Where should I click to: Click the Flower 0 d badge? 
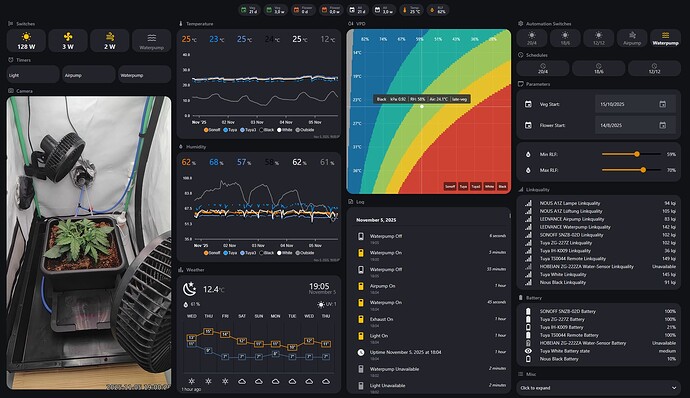302,10
